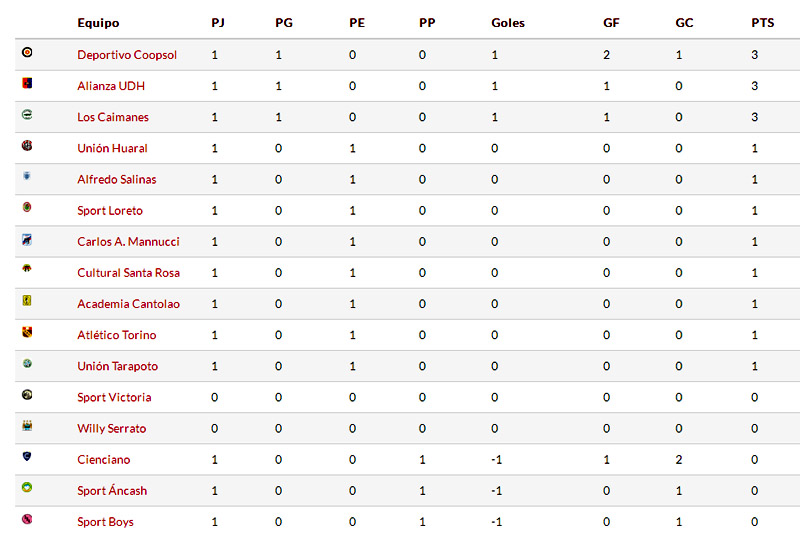800x557 pixels.
Task: Click the Alianza UDH team crest icon
Action: [27, 83]
